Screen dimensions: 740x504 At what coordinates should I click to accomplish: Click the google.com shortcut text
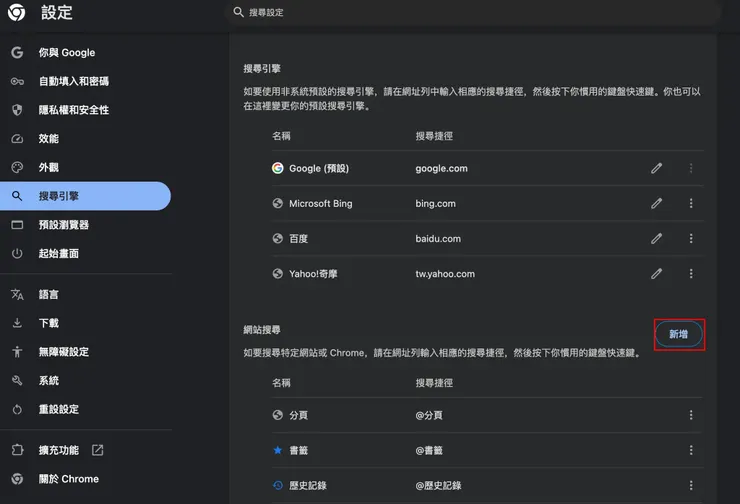(x=441, y=168)
